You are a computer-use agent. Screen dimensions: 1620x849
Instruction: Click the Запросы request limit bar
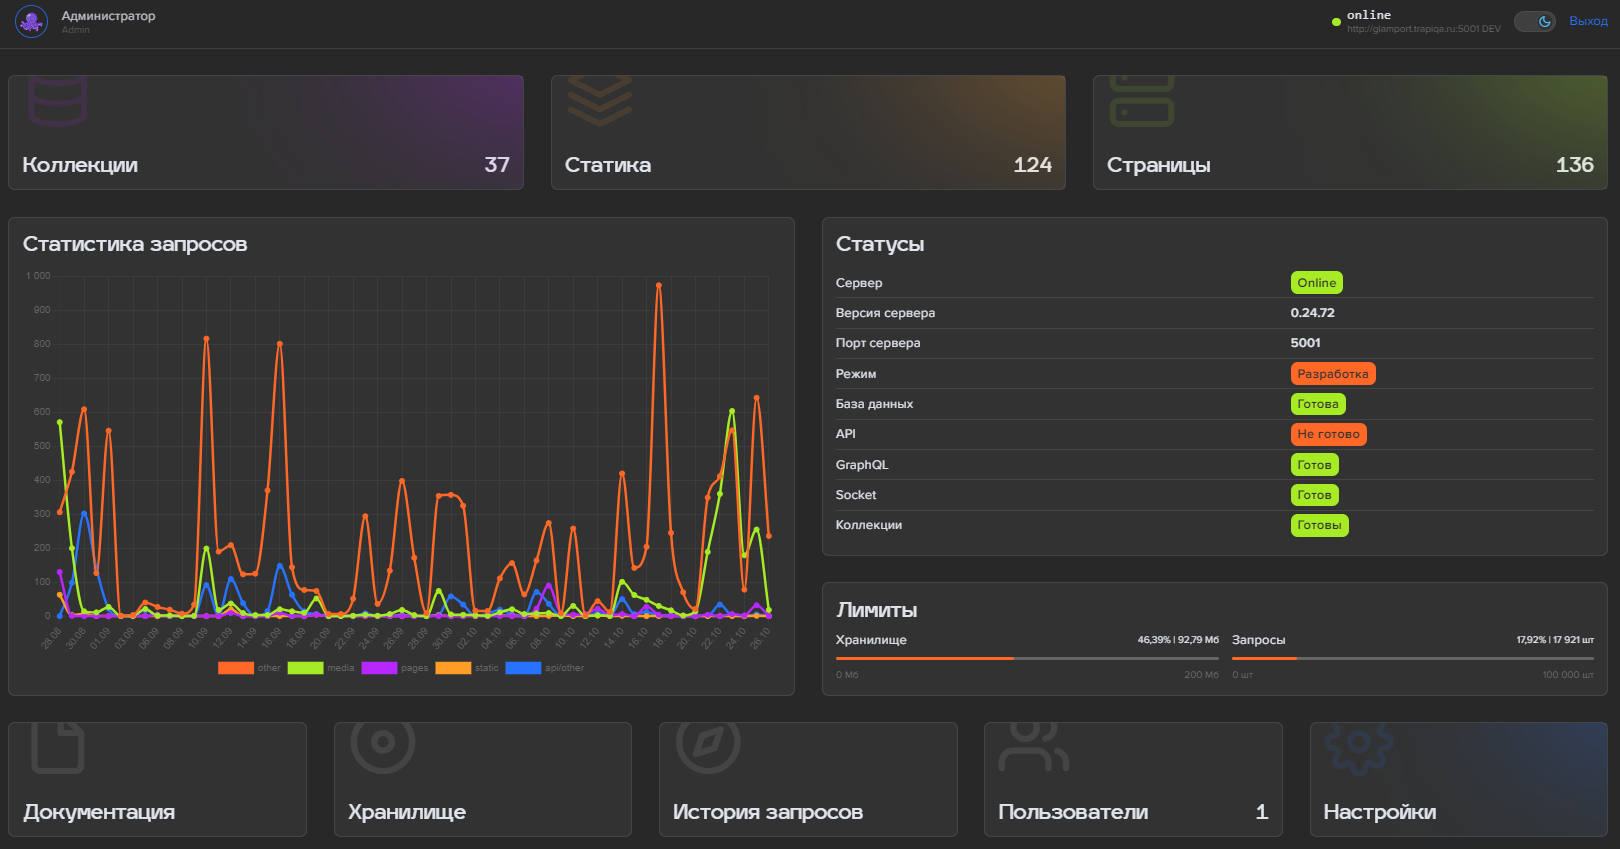pyautogui.click(x=1412, y=658)
